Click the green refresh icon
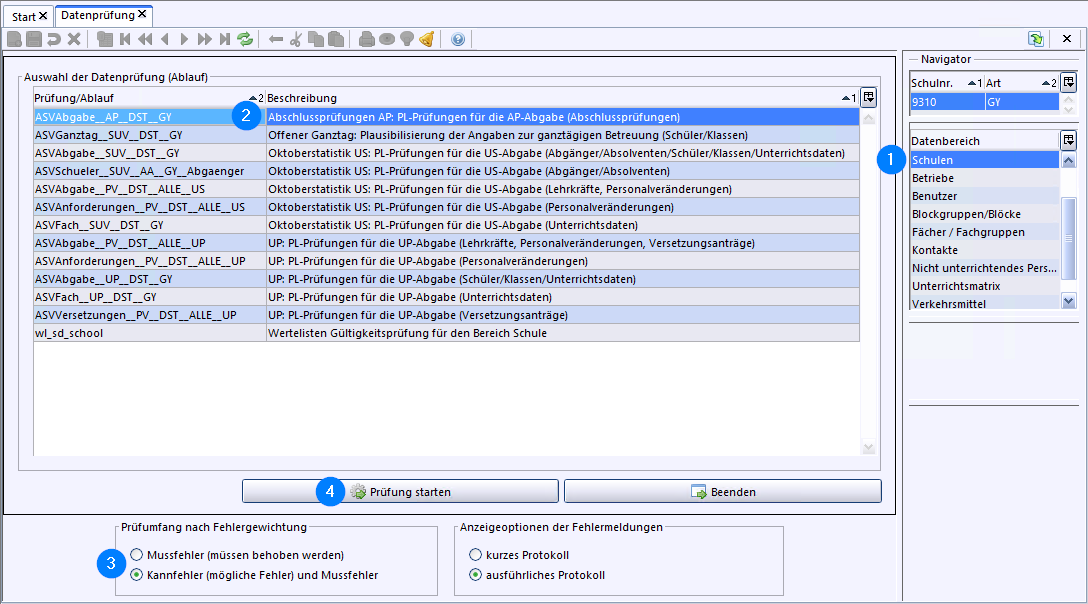This screenshot has width=1088, height=604. tap(245, 39)
